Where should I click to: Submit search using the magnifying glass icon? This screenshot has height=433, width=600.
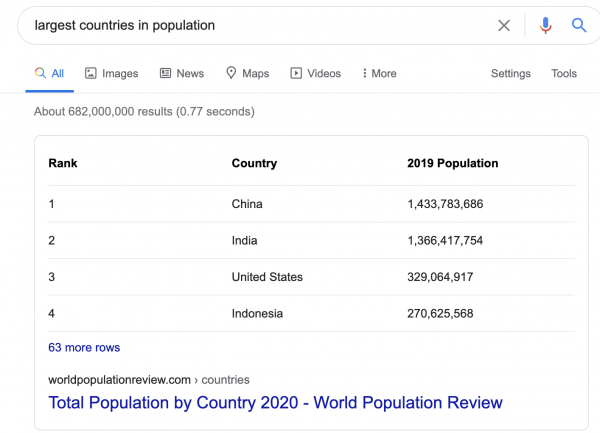[x=579, y=25]
